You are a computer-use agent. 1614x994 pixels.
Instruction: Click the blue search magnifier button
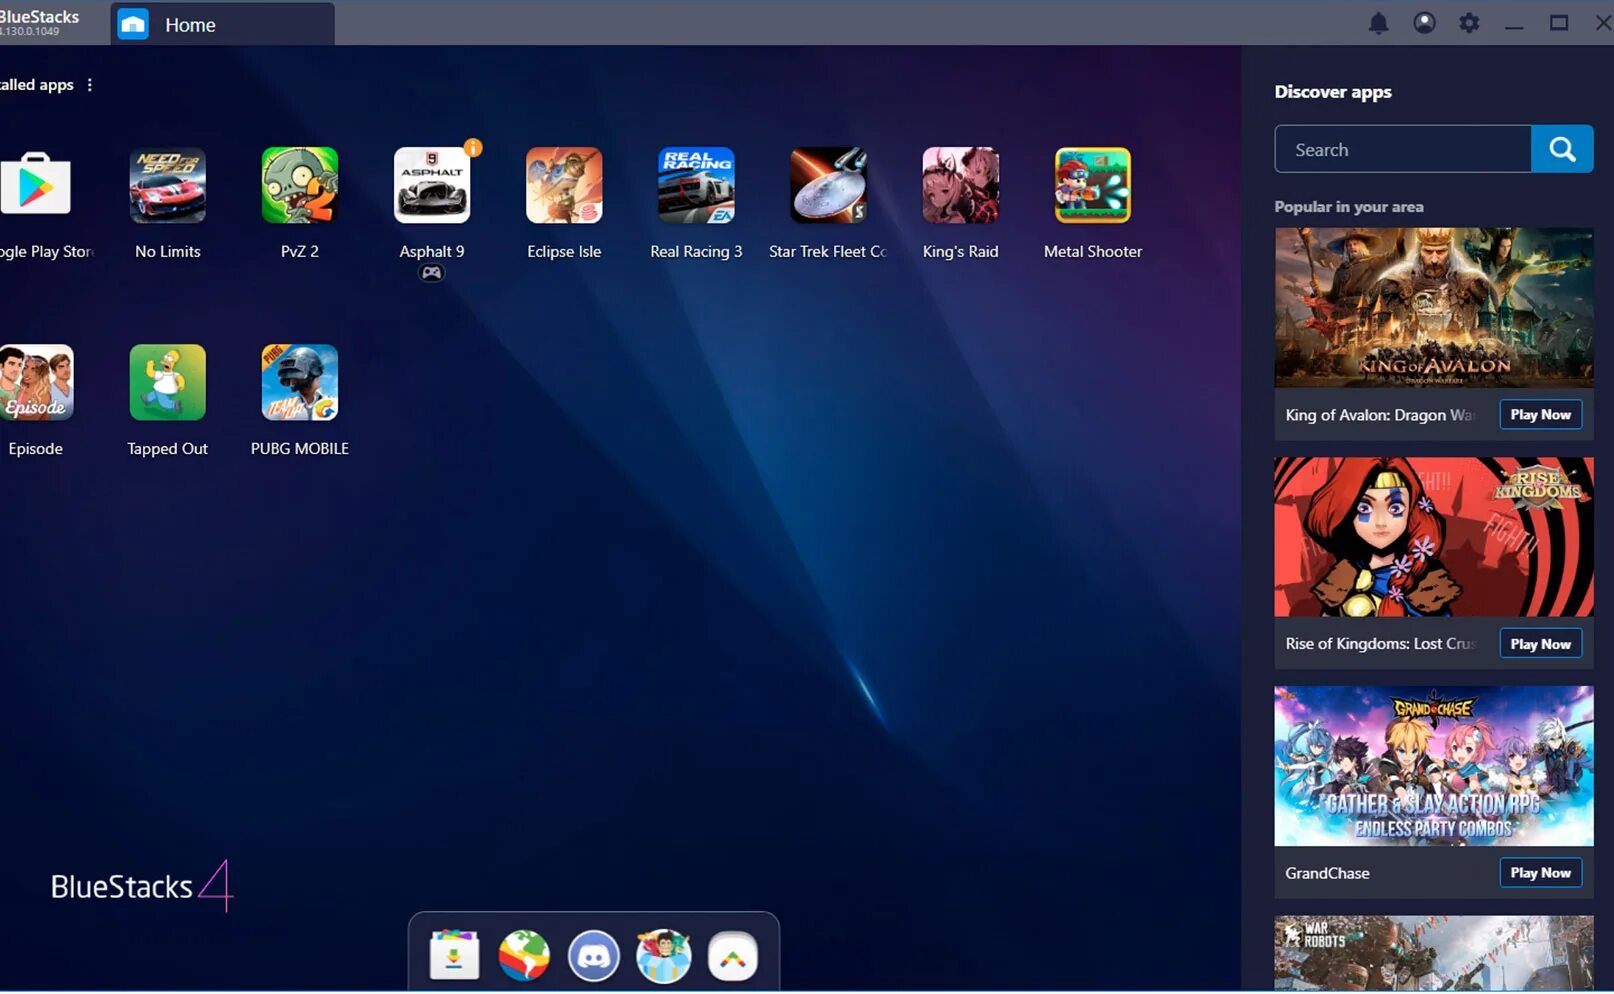pyautogui.click(x=1562, y=149)
